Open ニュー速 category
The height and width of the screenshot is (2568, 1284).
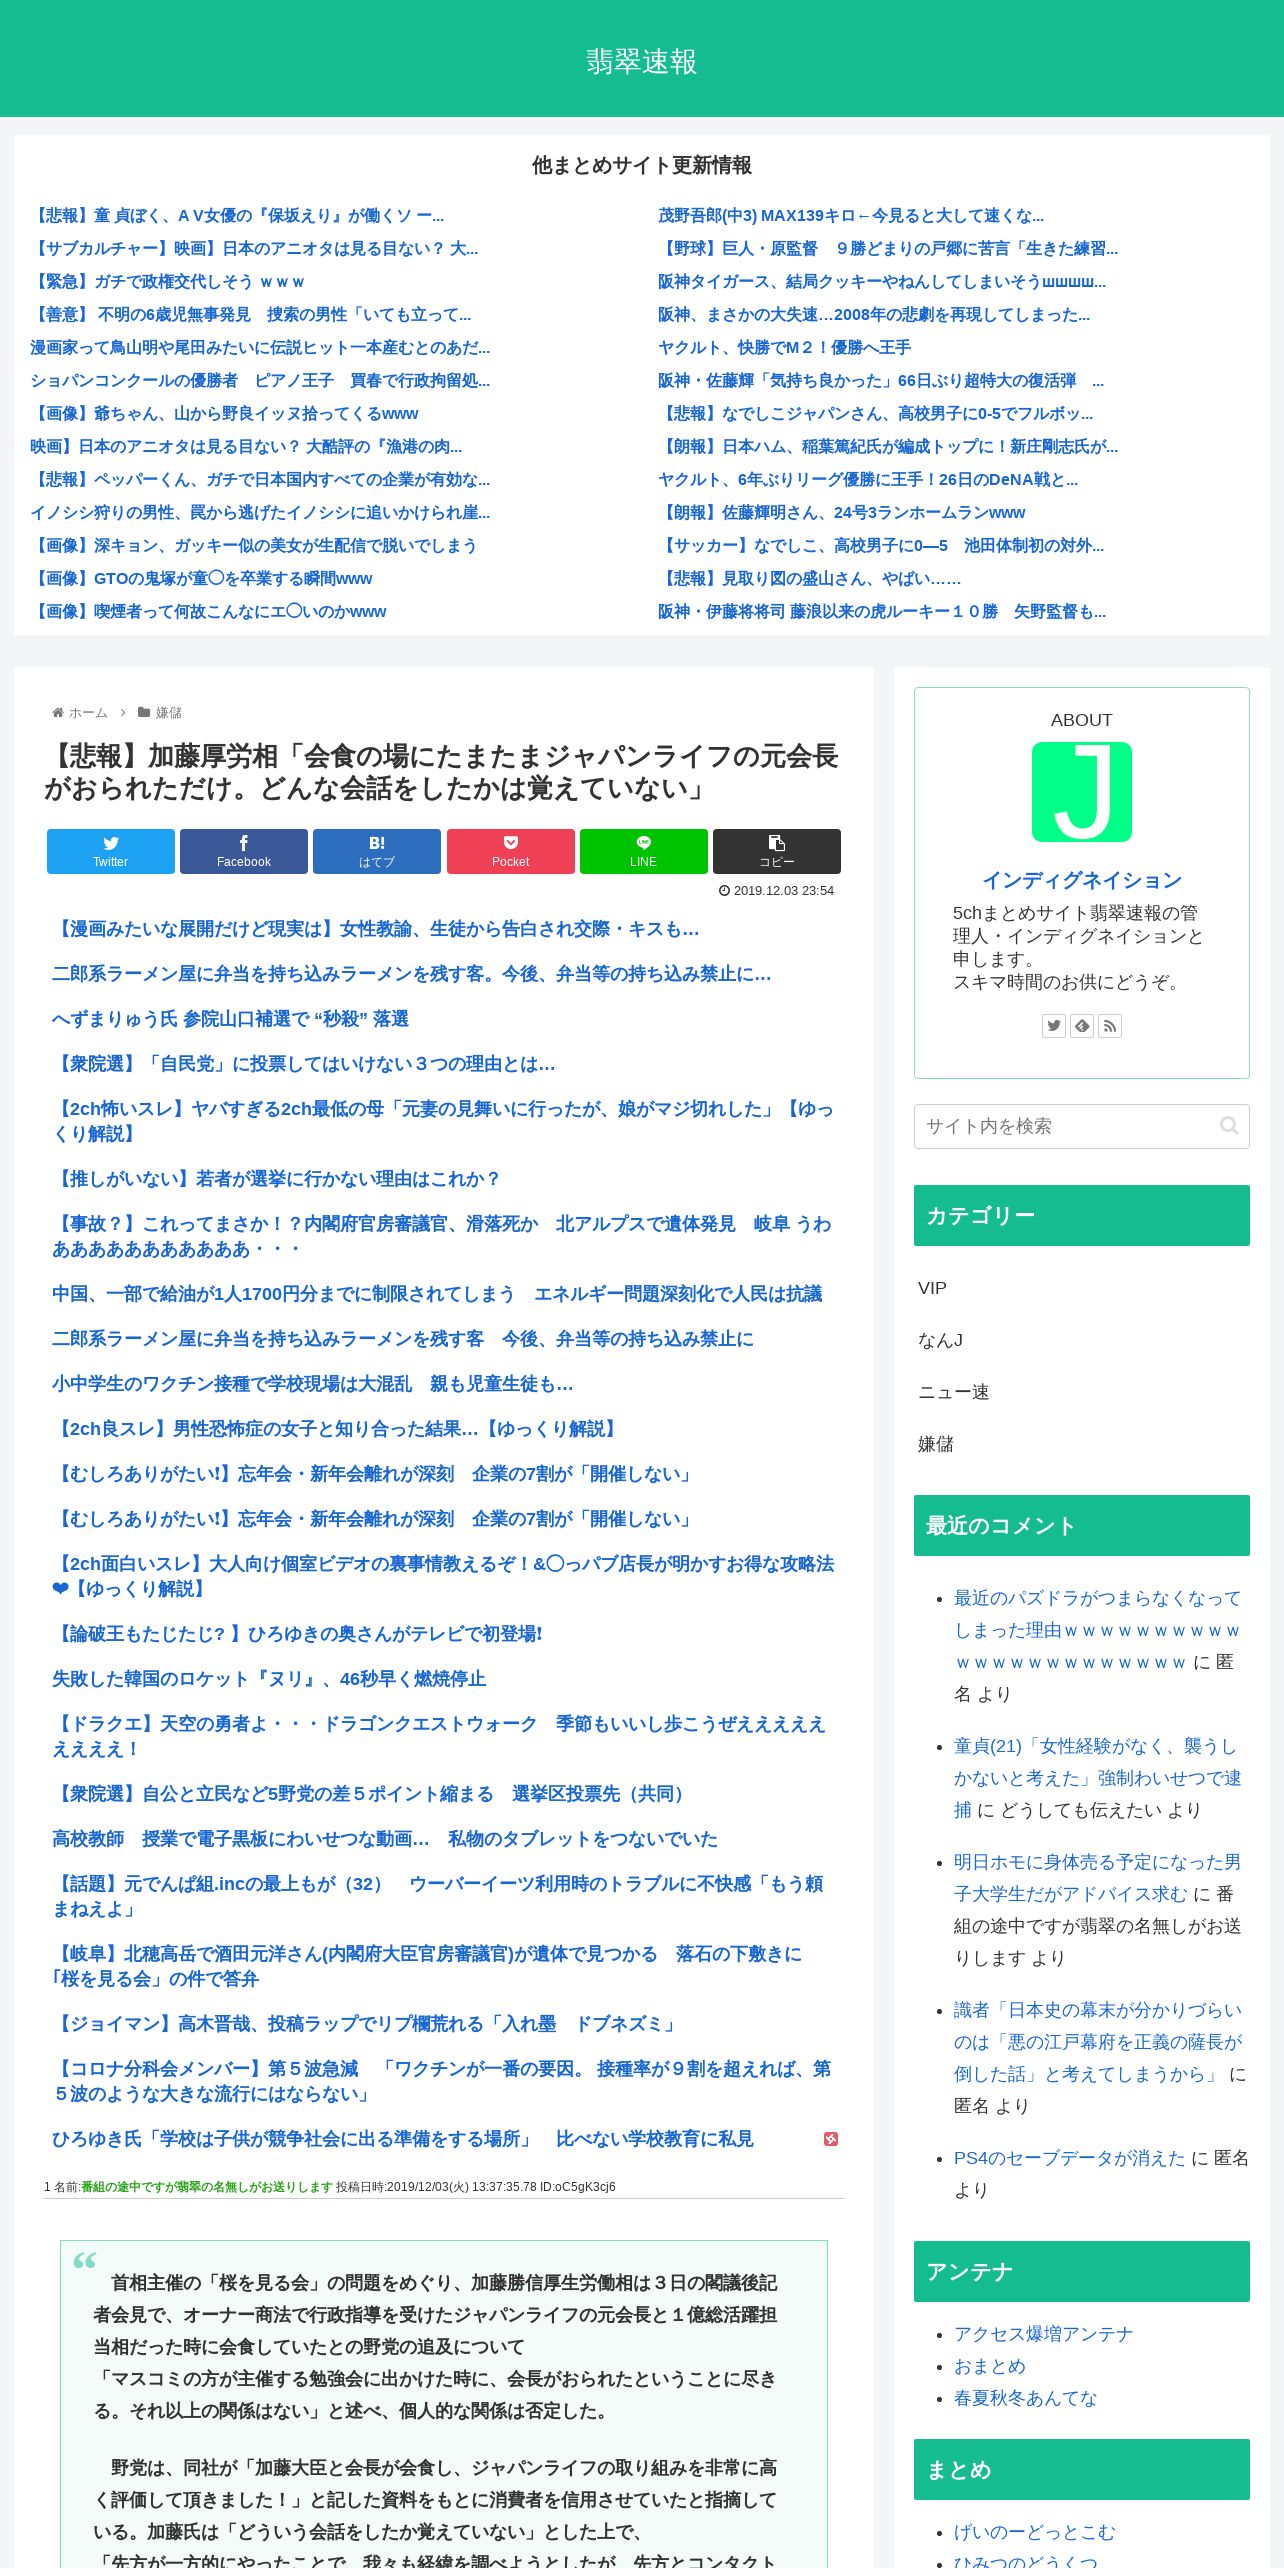[954, 1392]
